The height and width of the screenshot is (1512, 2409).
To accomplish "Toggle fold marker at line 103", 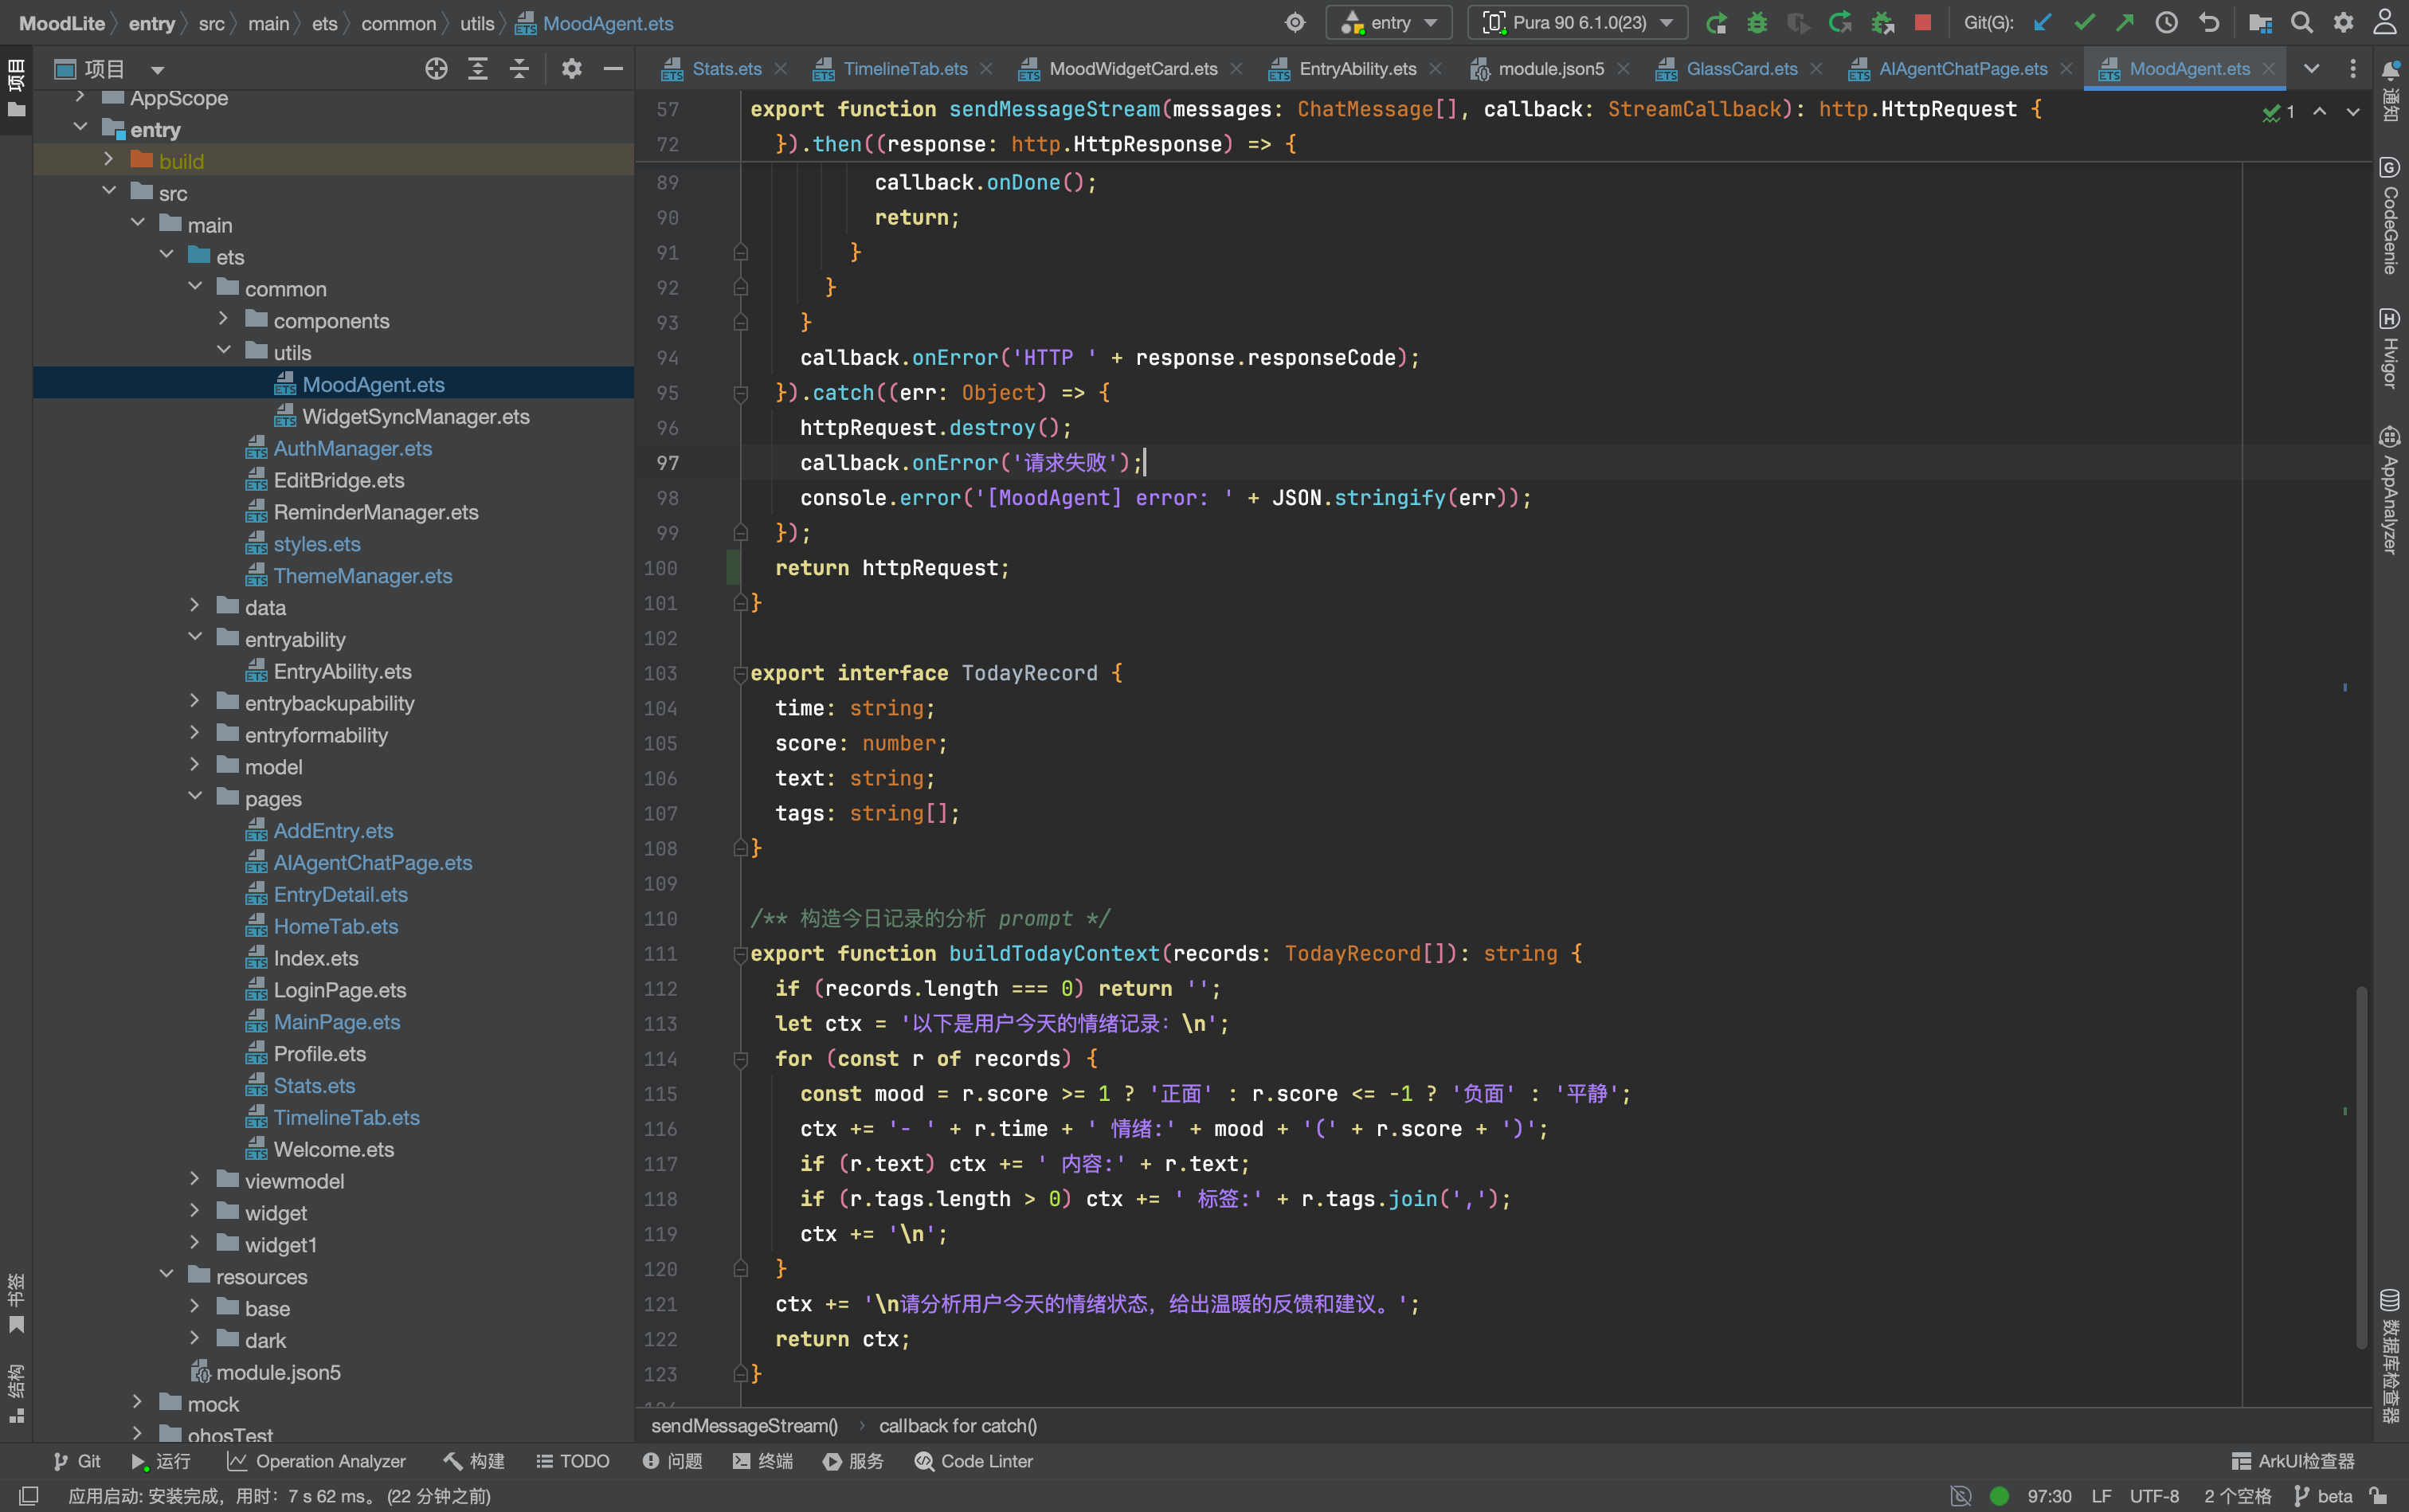I will [x=741, y=673].
